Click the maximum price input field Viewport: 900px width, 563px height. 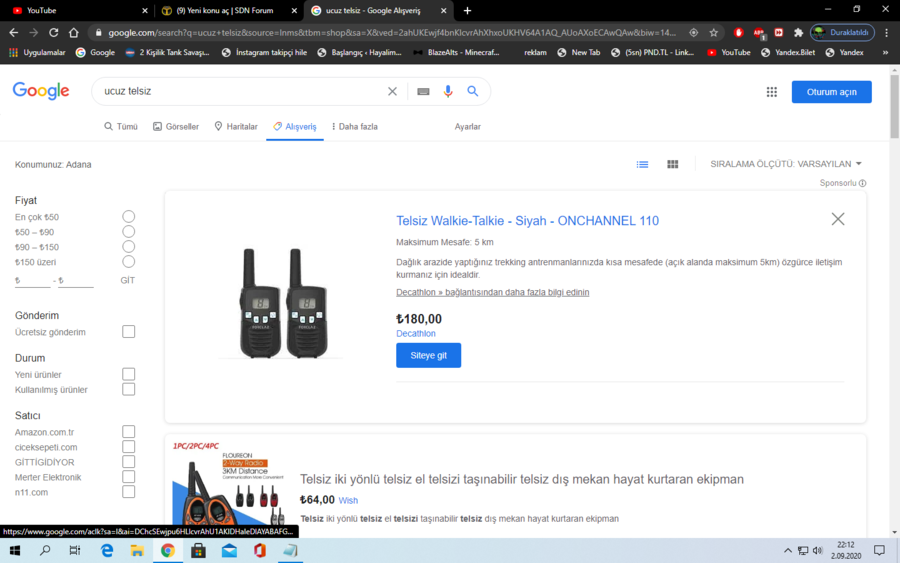click(76, 280)
